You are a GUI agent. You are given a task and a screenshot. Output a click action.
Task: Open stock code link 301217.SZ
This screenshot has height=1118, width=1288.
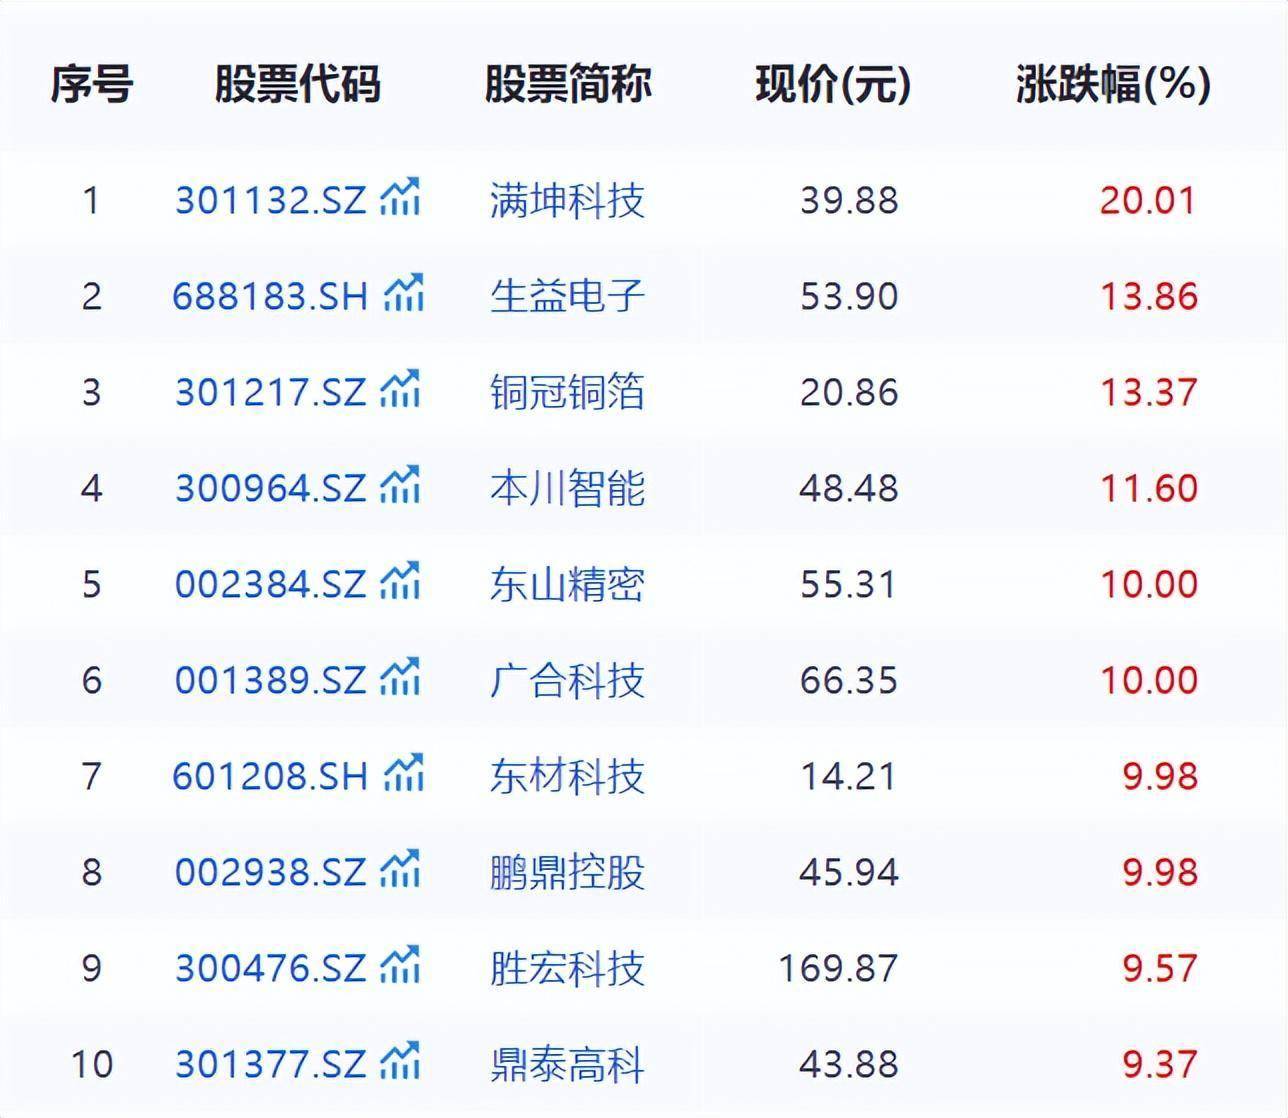(271, 393)
